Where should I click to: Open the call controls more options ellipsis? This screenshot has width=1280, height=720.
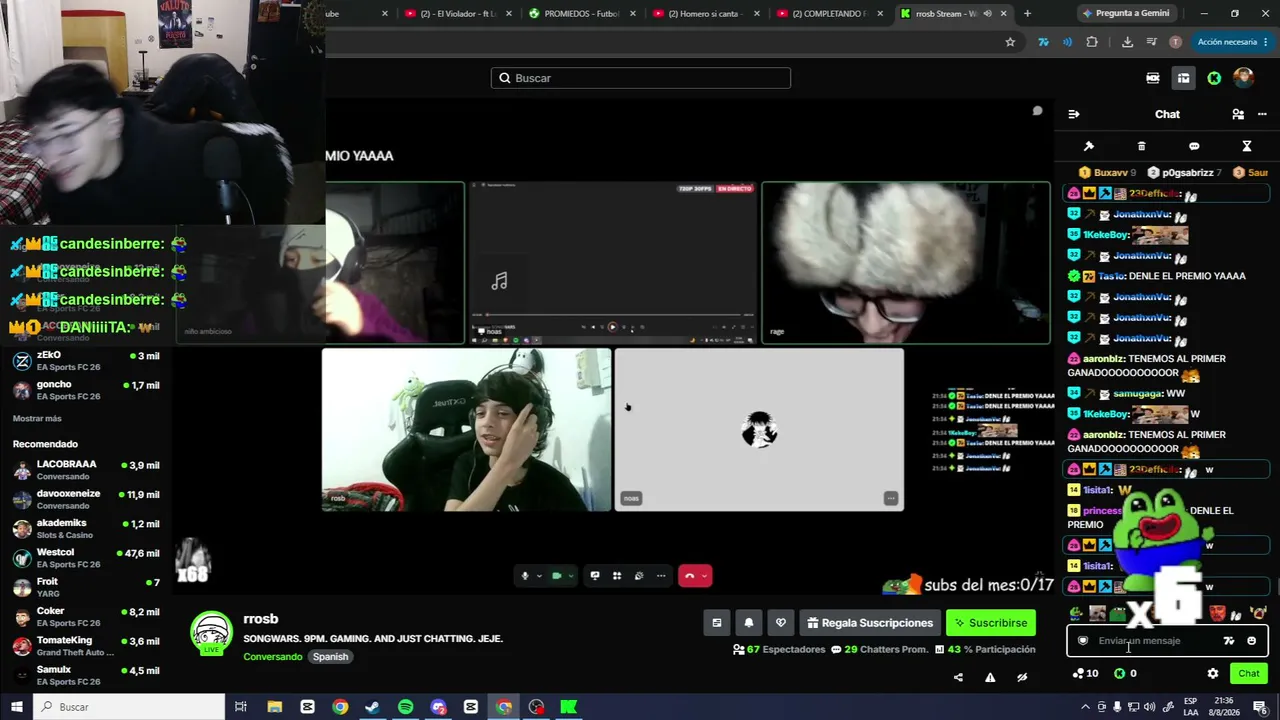coord(661,576)
